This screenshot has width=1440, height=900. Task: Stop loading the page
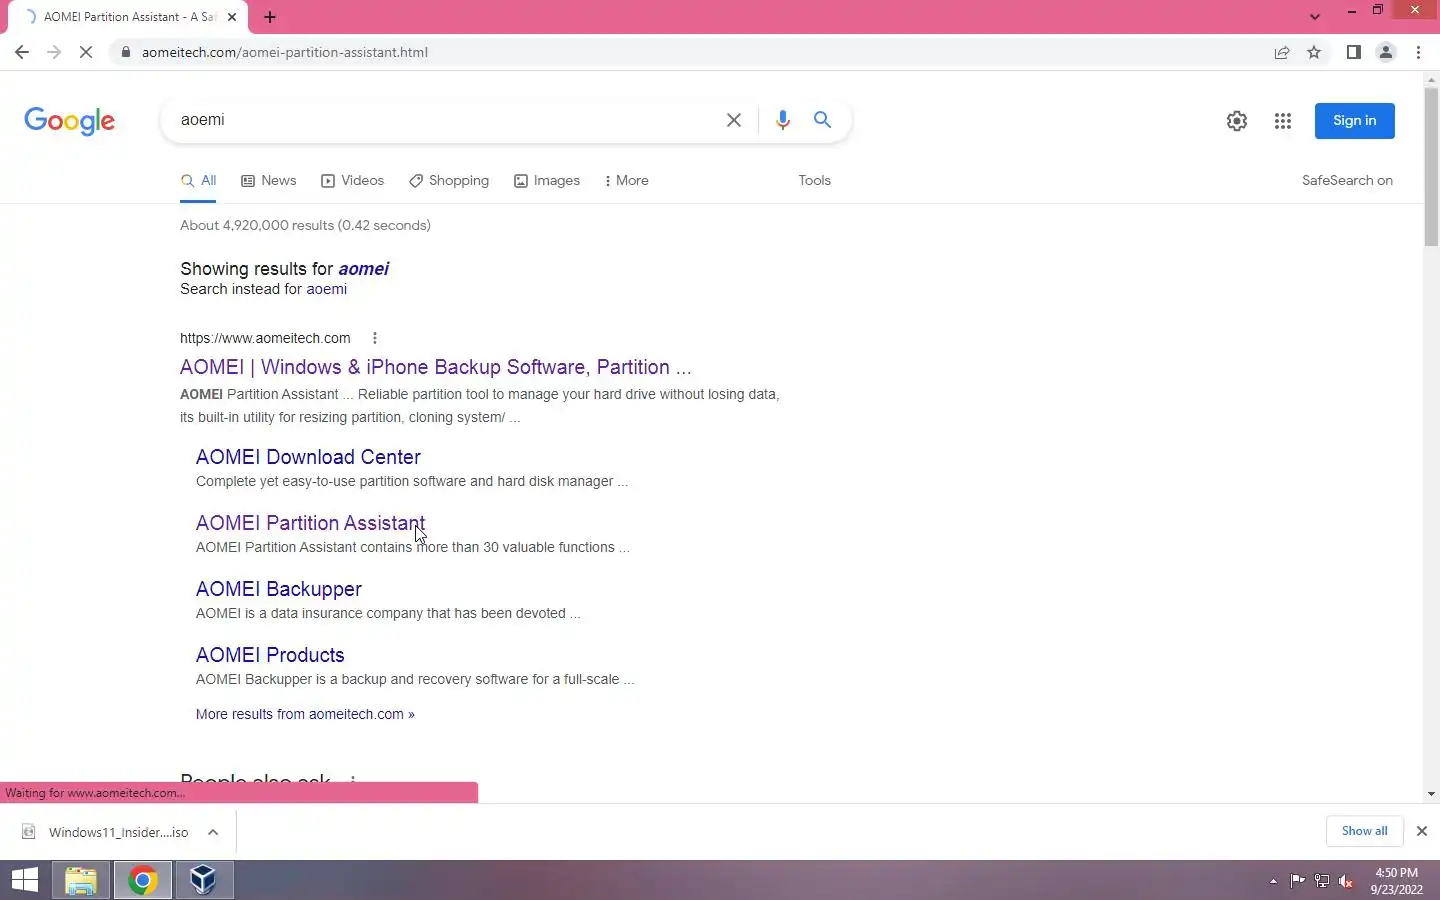(x=86, y=52)
